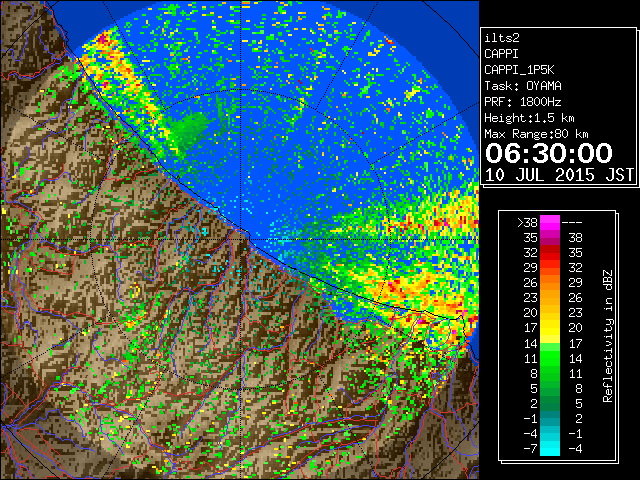Click the Task: OYAMA line
The image size is (640, 480).
pyautogui.click(x=523, y=86)
